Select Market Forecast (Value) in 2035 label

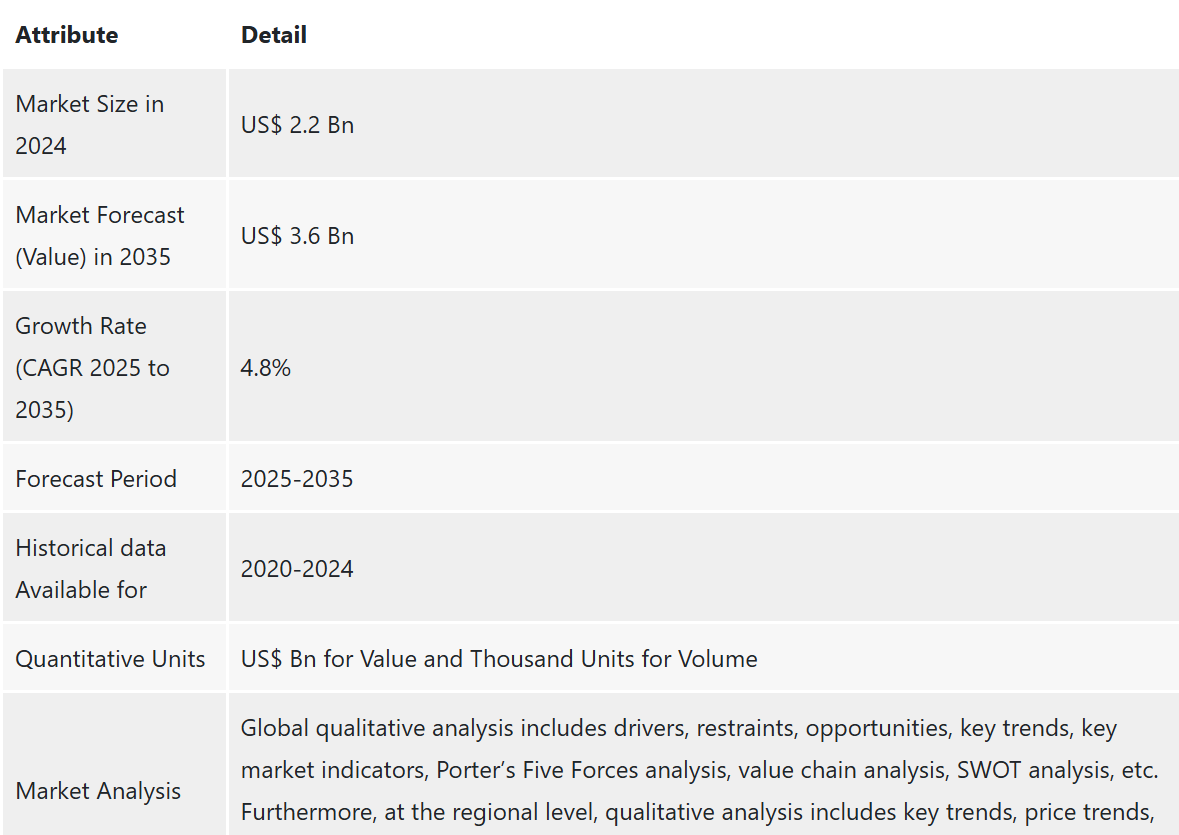99,236
